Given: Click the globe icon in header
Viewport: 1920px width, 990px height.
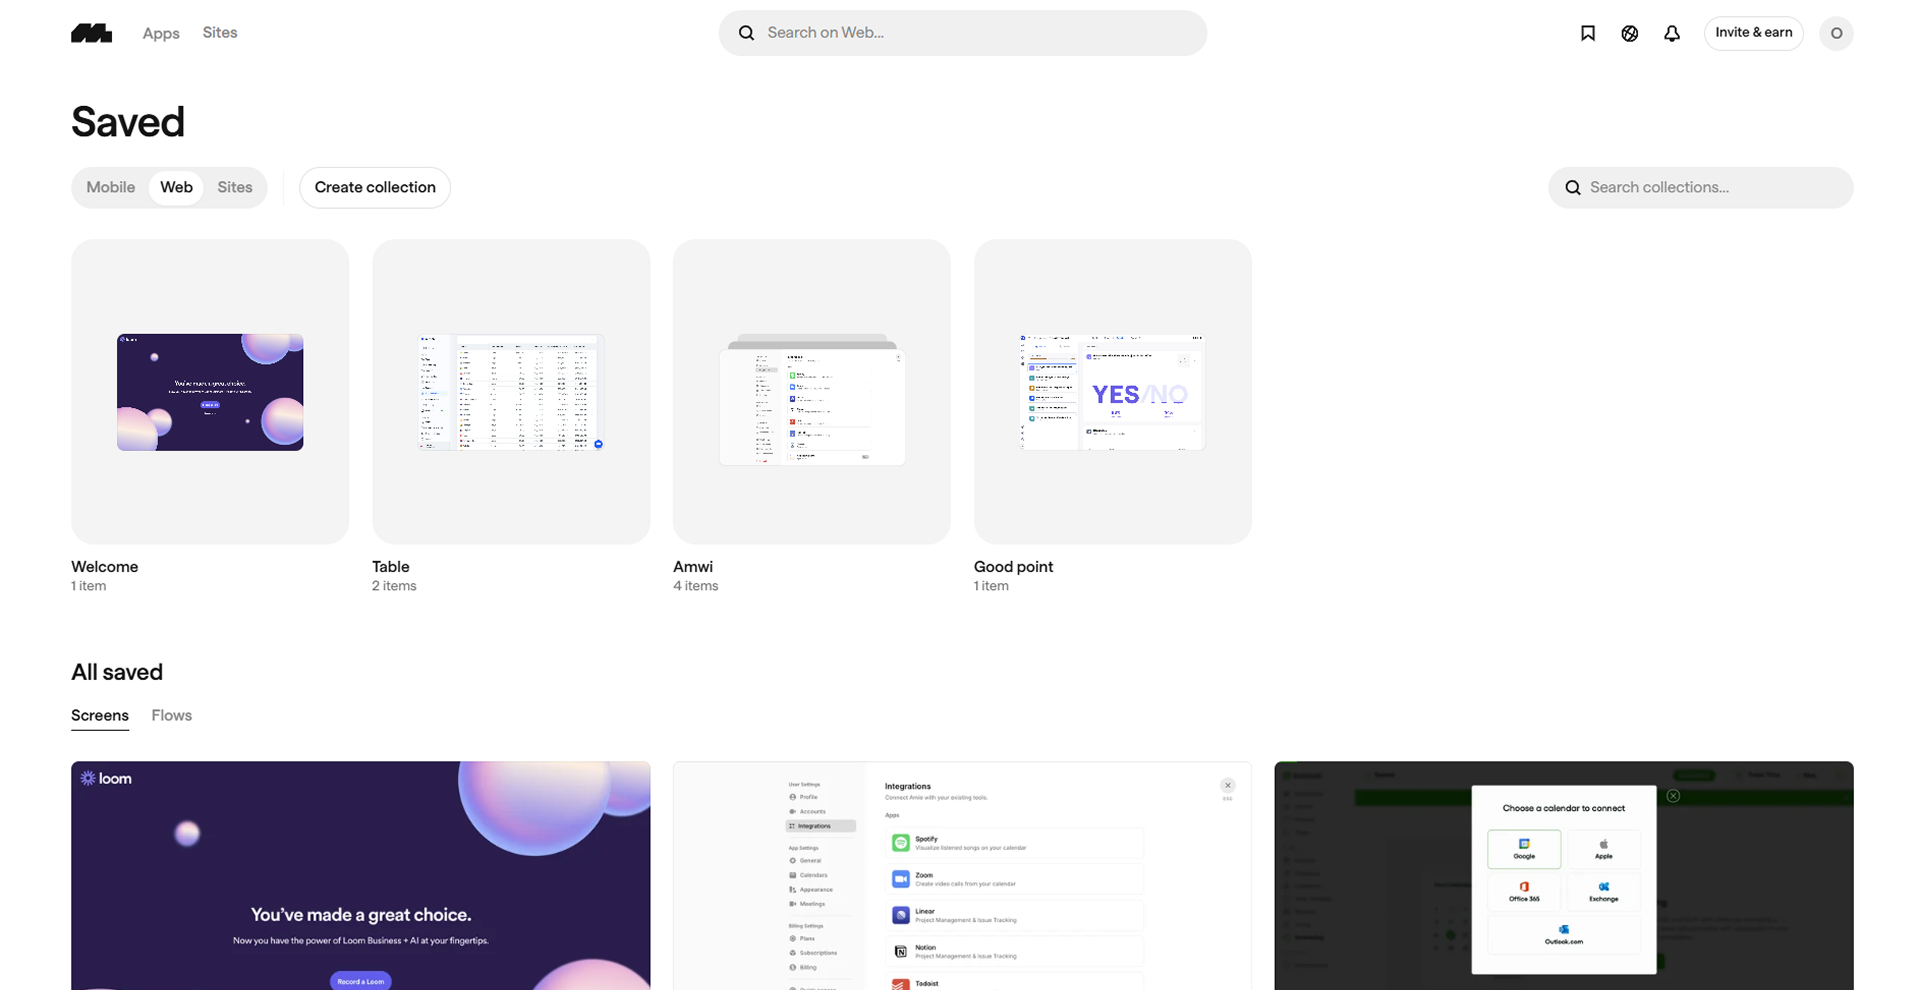Looking at the screenshot, I should (x=1629, y=33).
